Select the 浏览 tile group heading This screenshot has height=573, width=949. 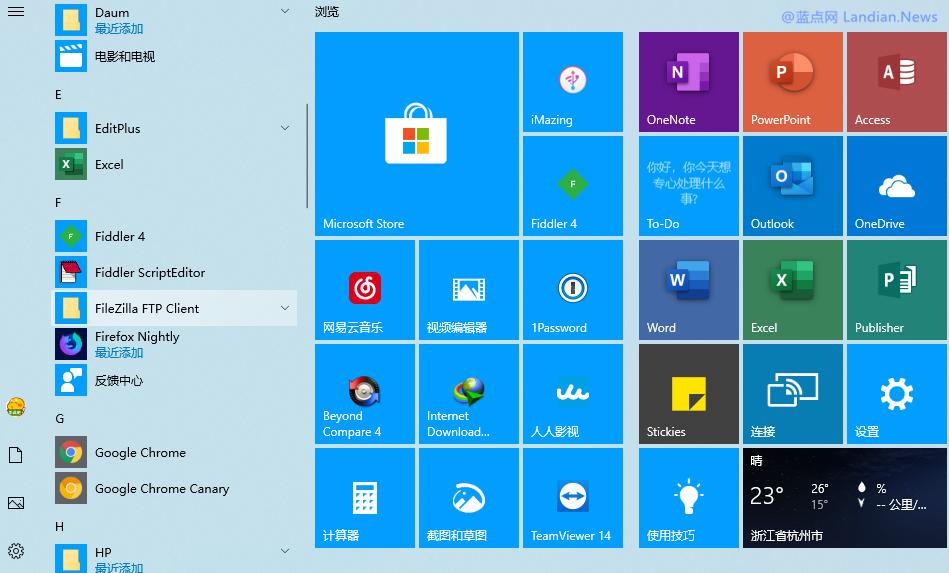click(327, 11)
